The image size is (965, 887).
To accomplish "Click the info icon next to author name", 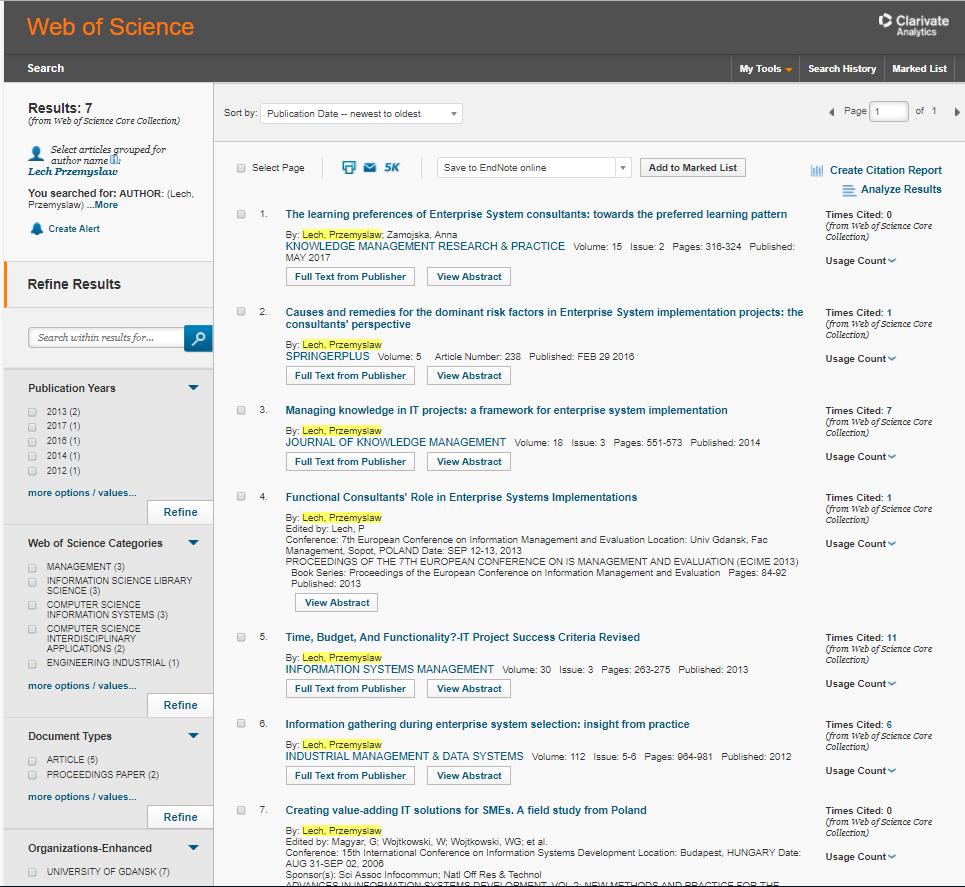I will 114,160.
